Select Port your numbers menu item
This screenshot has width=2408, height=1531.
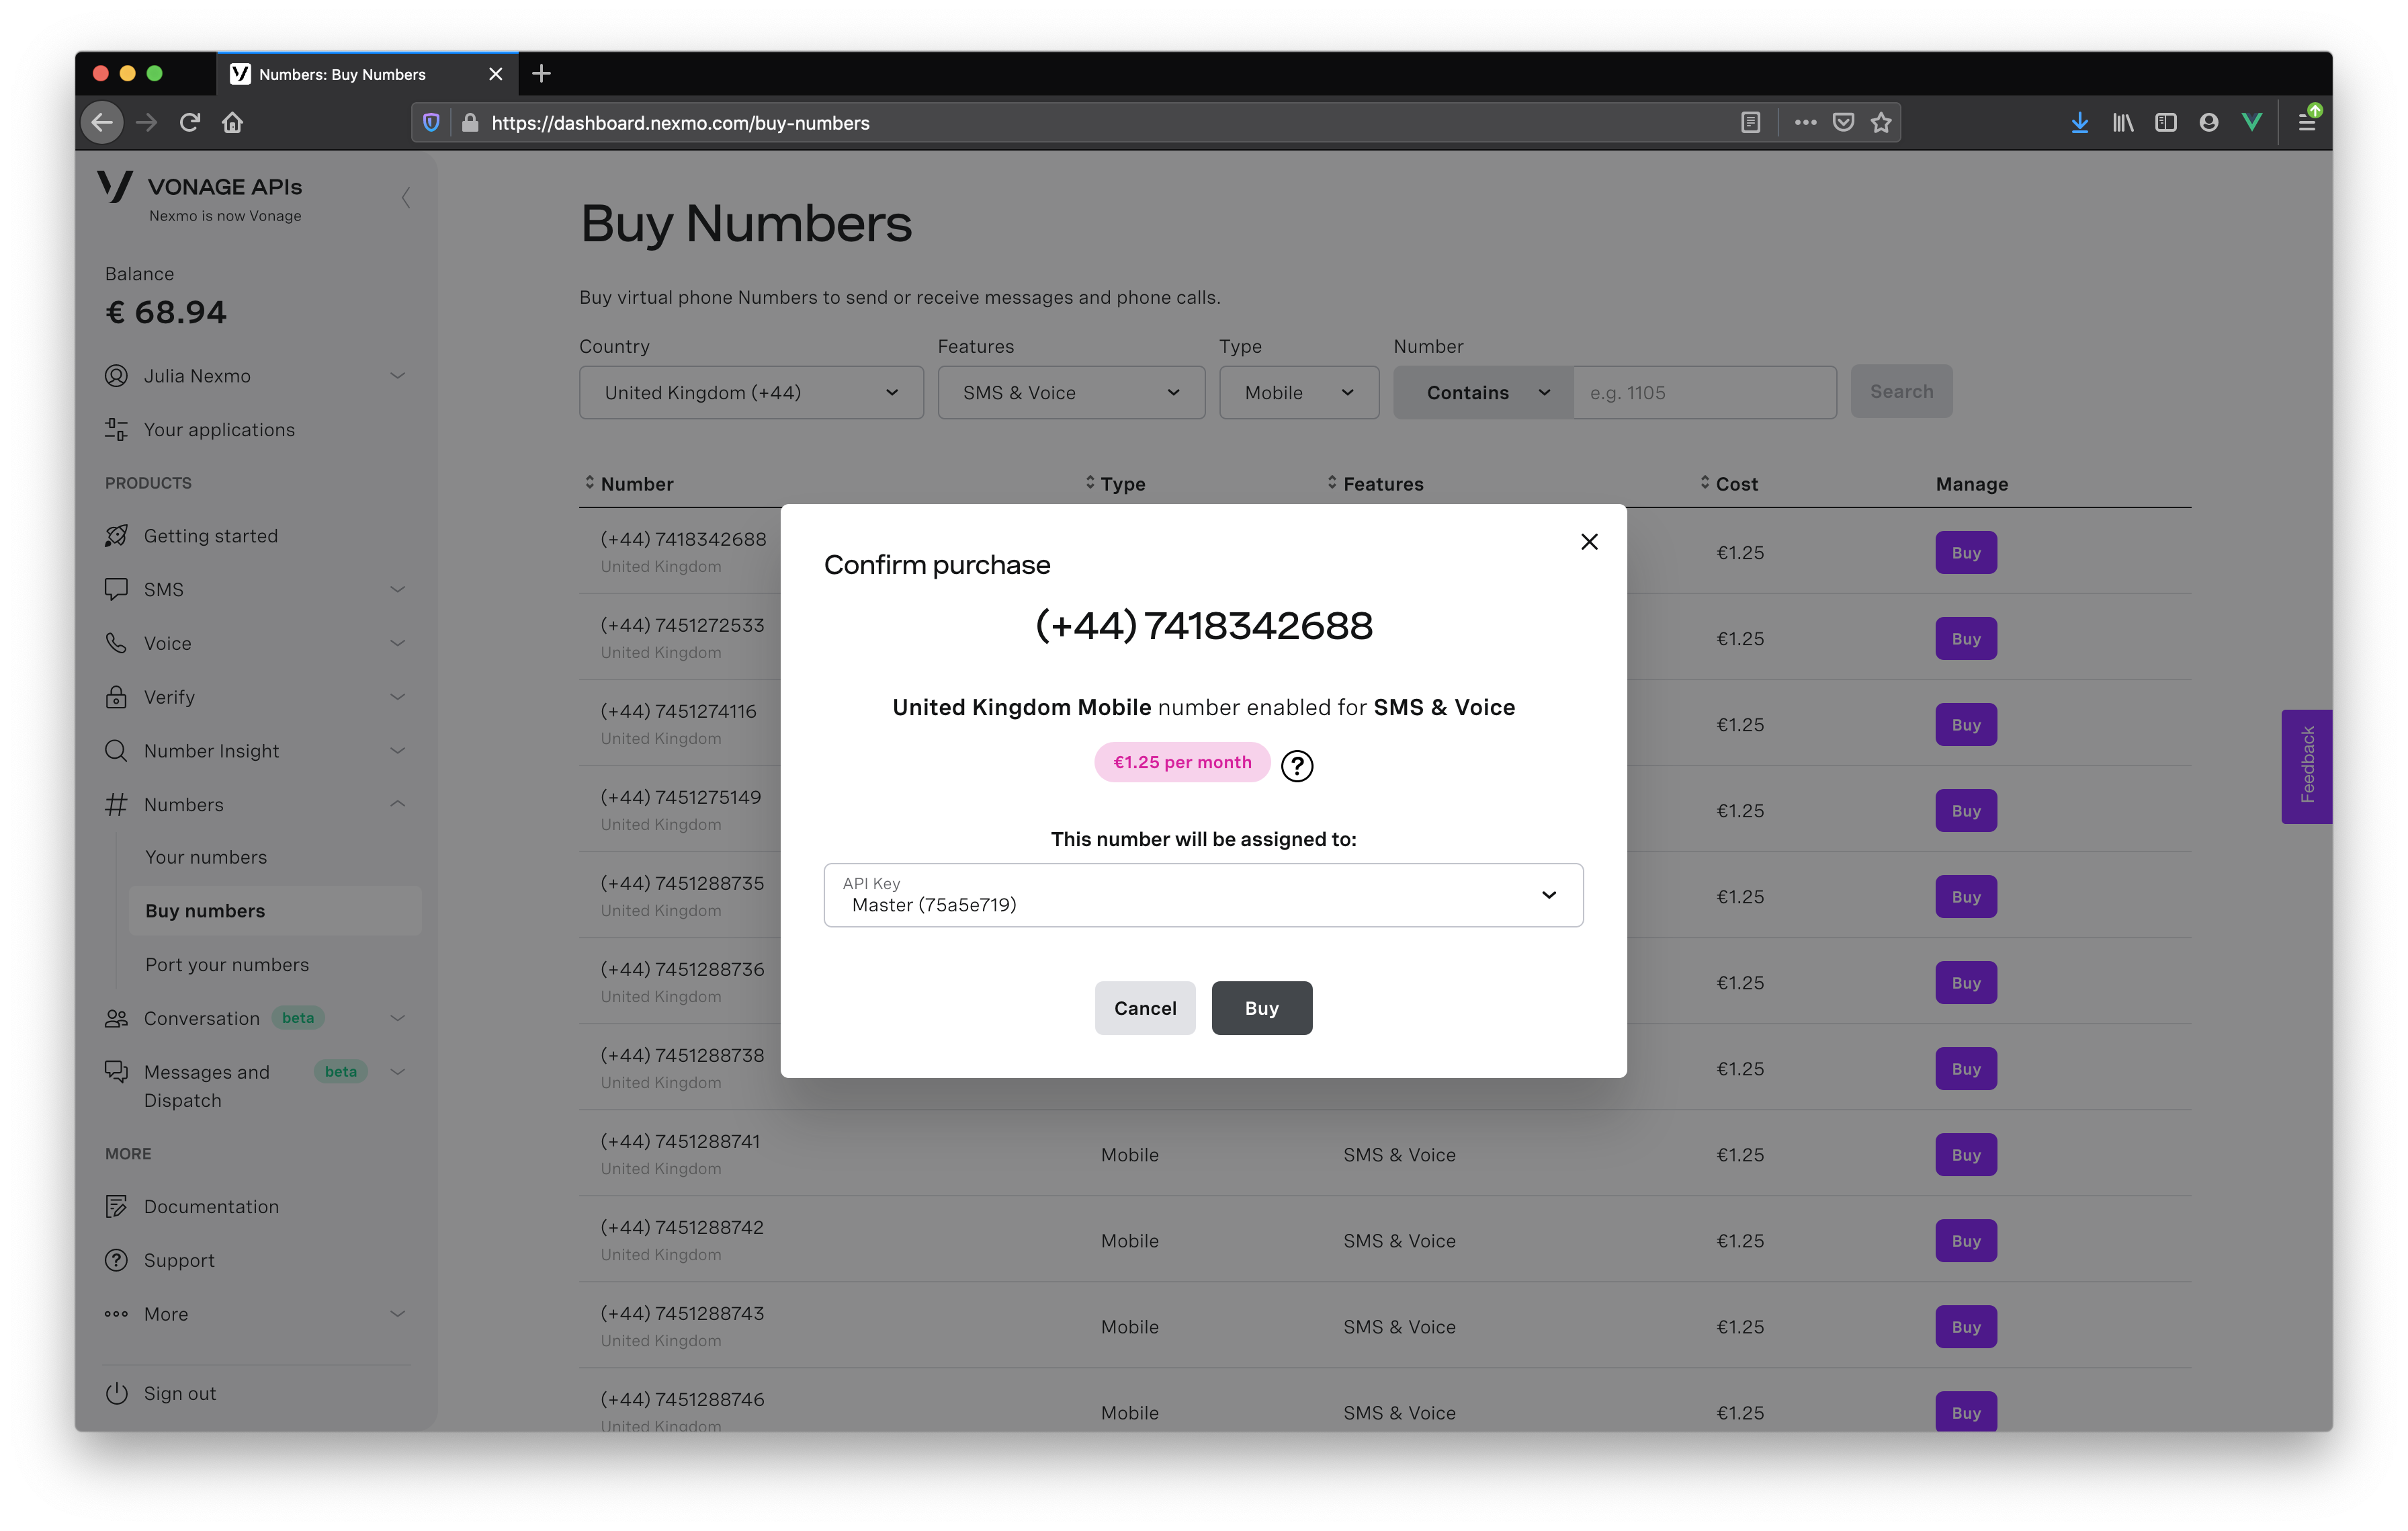pyautogui.click(x=227, y=965)
